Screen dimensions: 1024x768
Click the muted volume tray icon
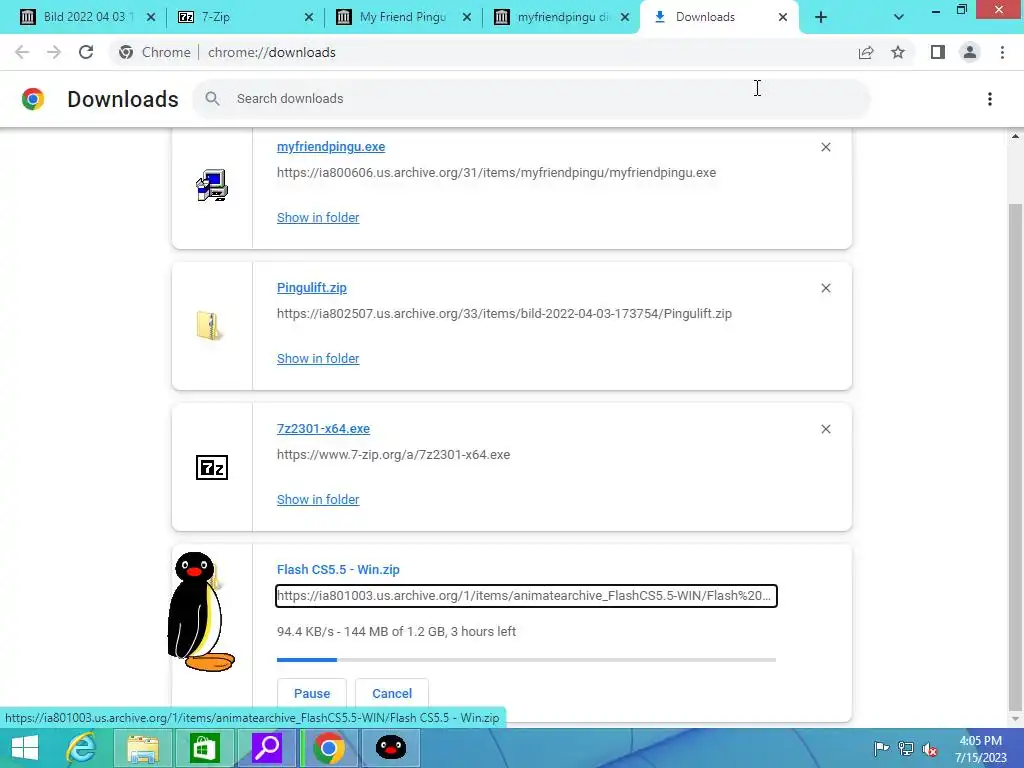click(930, 748)
